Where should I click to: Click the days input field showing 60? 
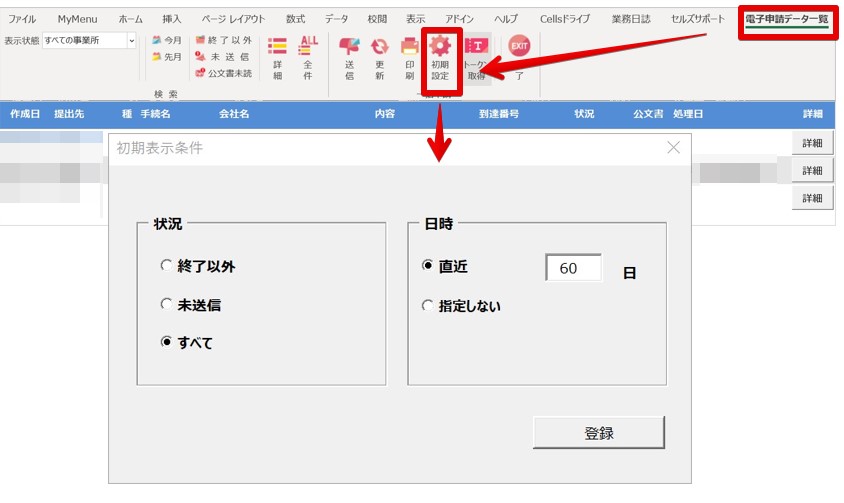pyautogui.click(x=573, y=268)
